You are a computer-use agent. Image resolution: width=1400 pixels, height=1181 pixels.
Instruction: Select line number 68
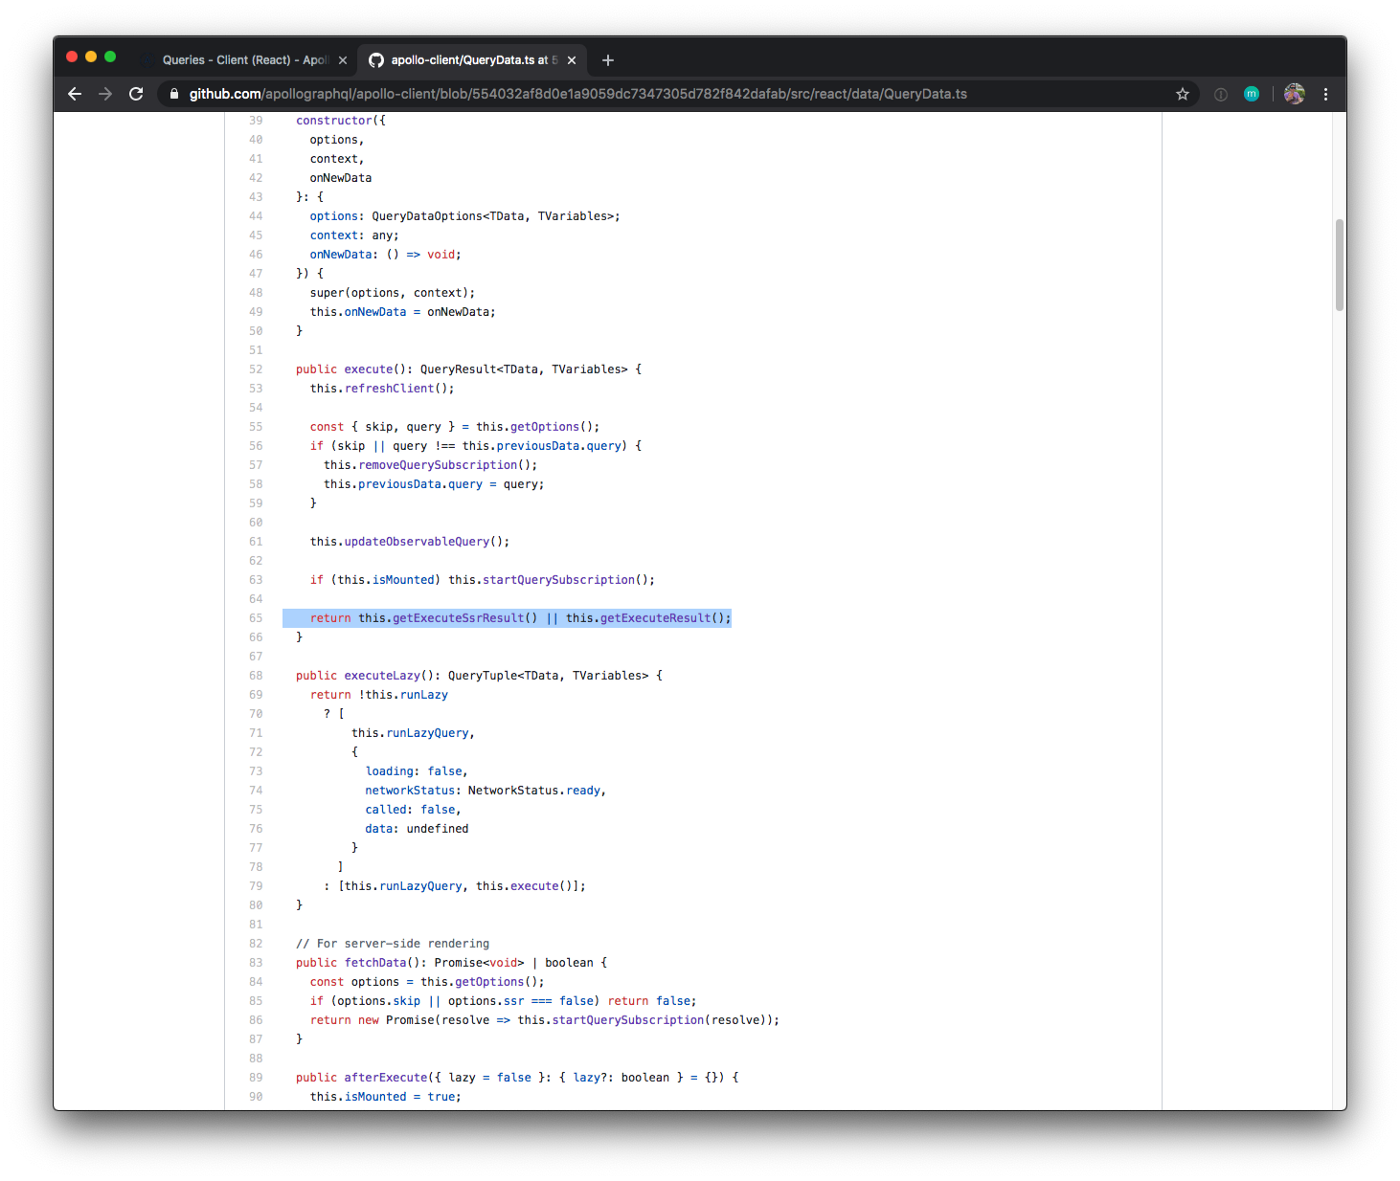click(256, 675)
